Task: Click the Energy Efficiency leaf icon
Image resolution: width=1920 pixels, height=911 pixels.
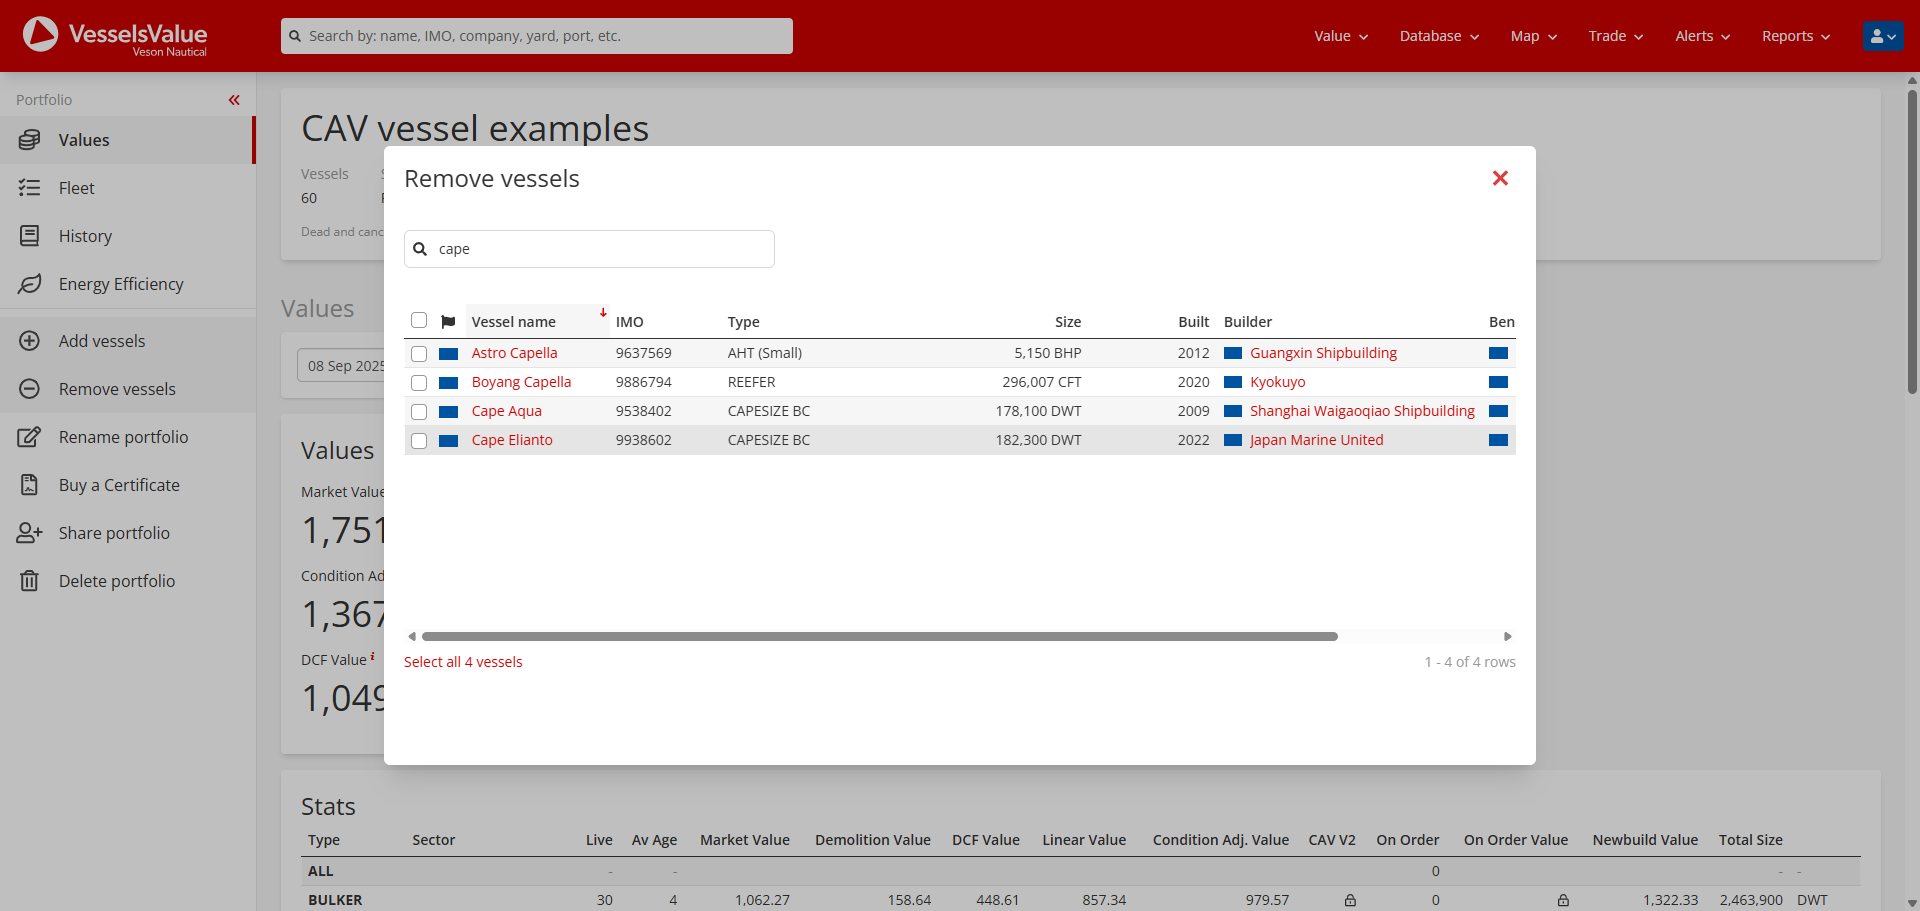Action: pos(30,284)
